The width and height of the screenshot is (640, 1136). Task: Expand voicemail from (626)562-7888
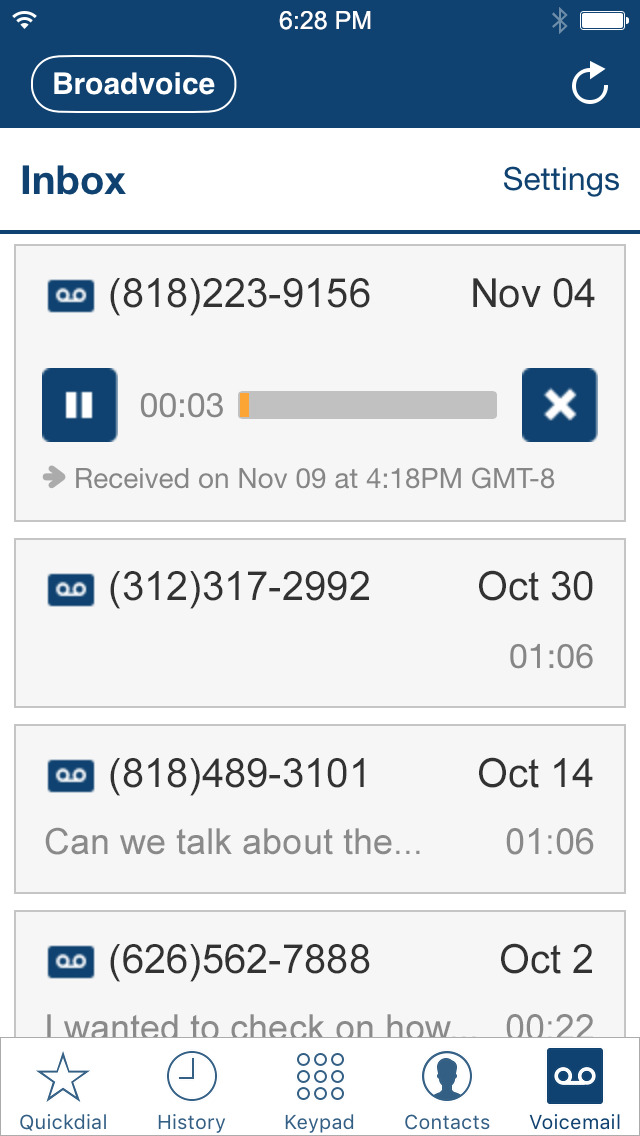pyautogui.click(x=320, y=974)
